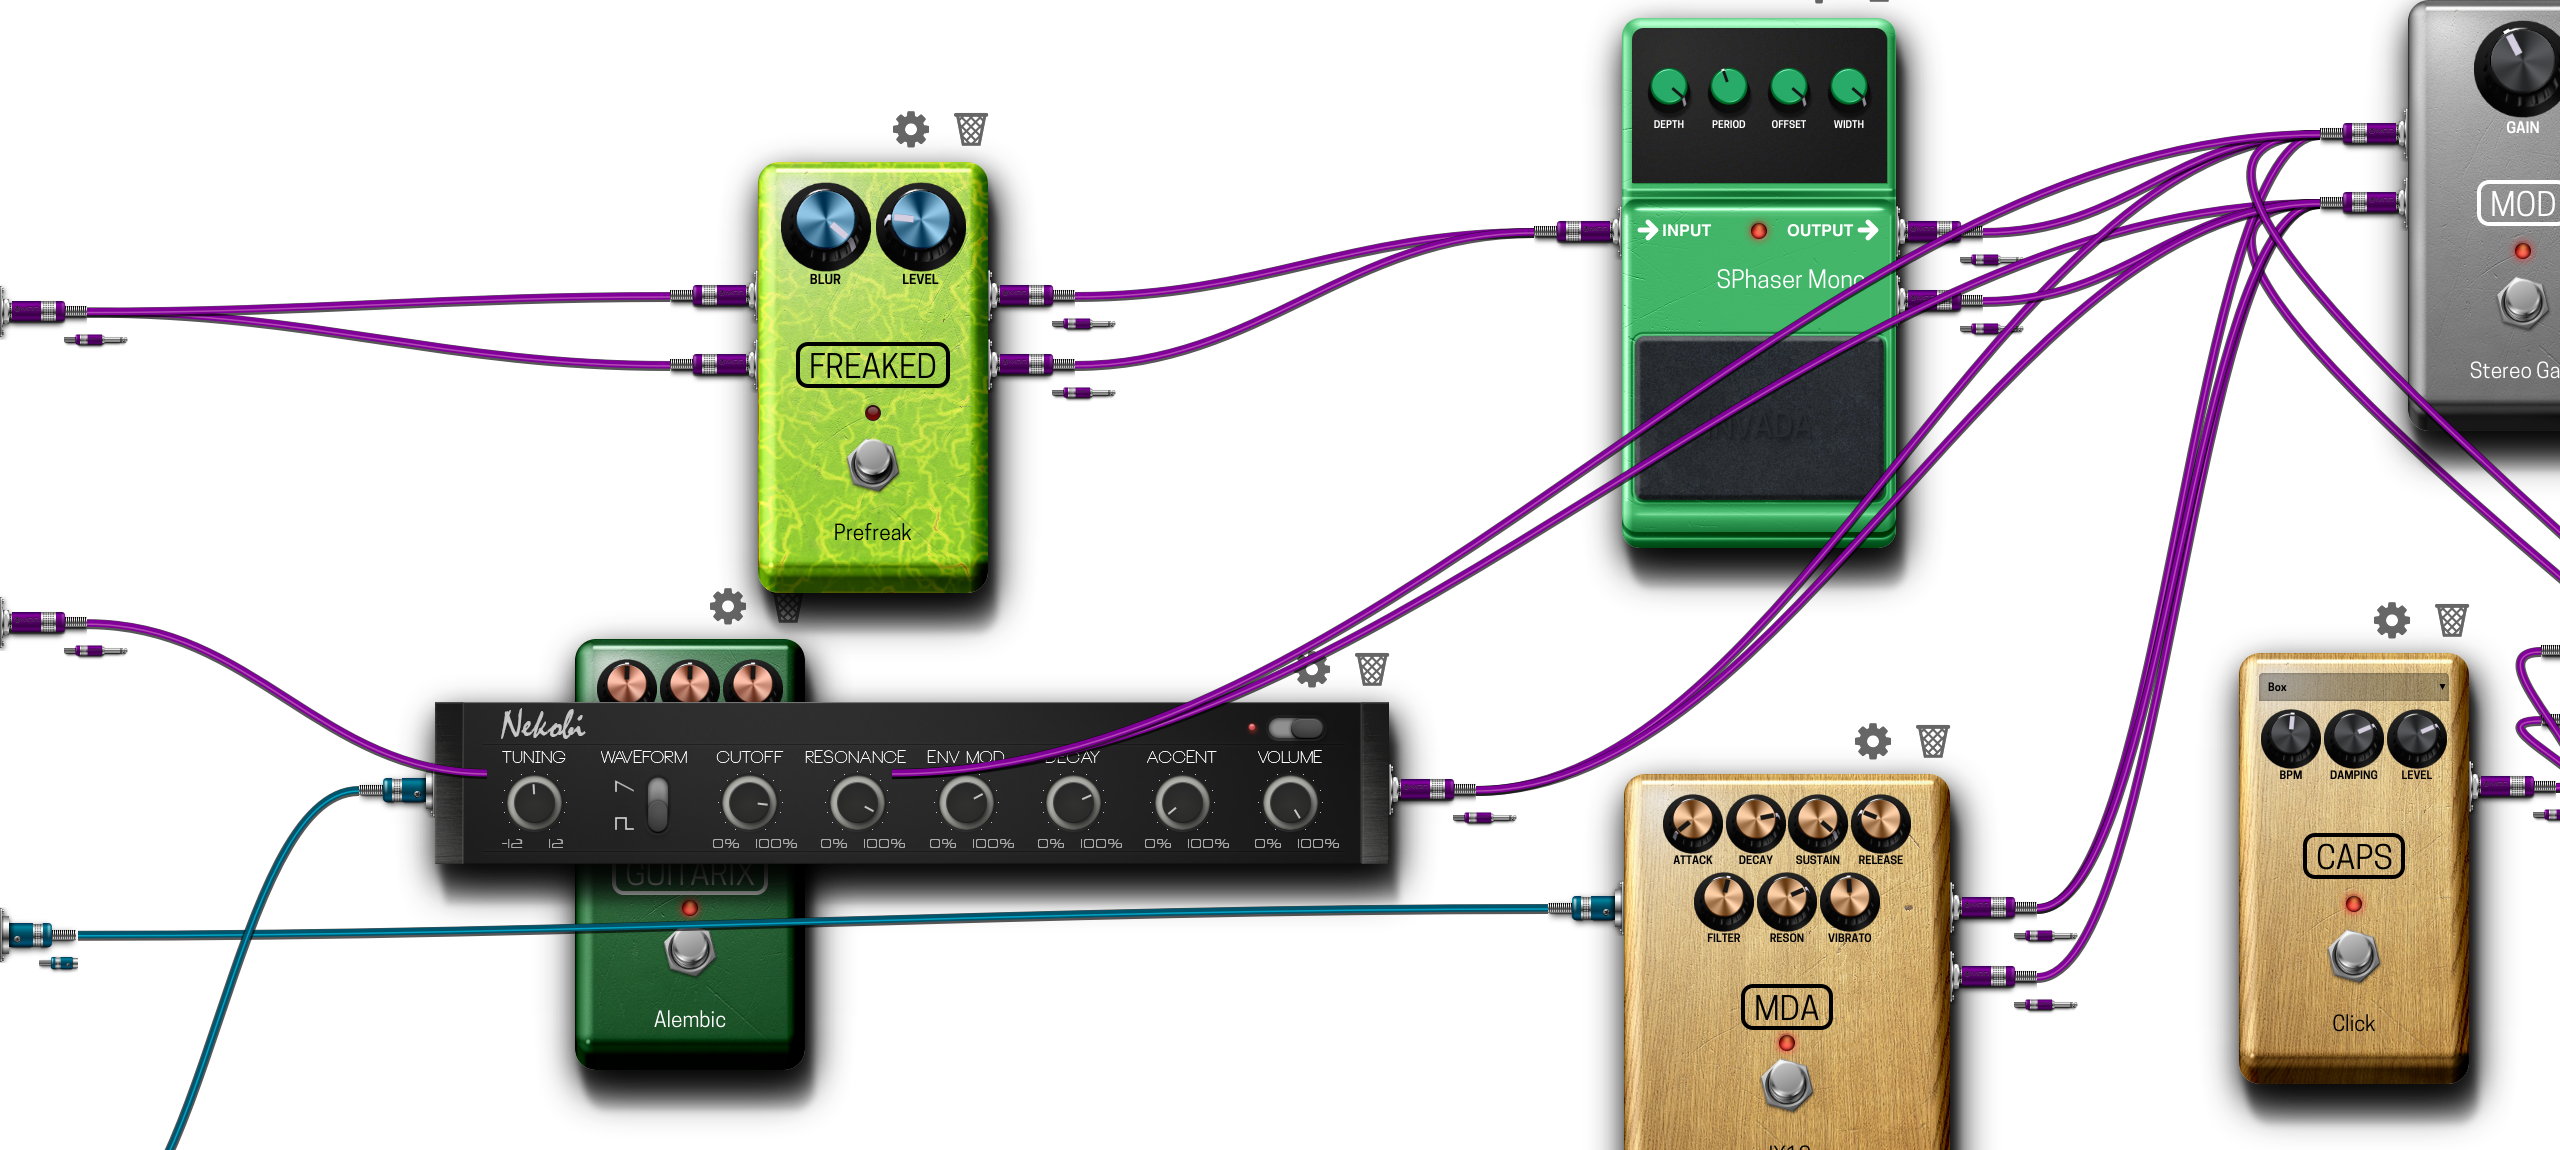The width and height of the screenshot is (2560, 1150).
Task: Expand the Box dropdown on Click pedal
Action: click(x=2353, y=687)
